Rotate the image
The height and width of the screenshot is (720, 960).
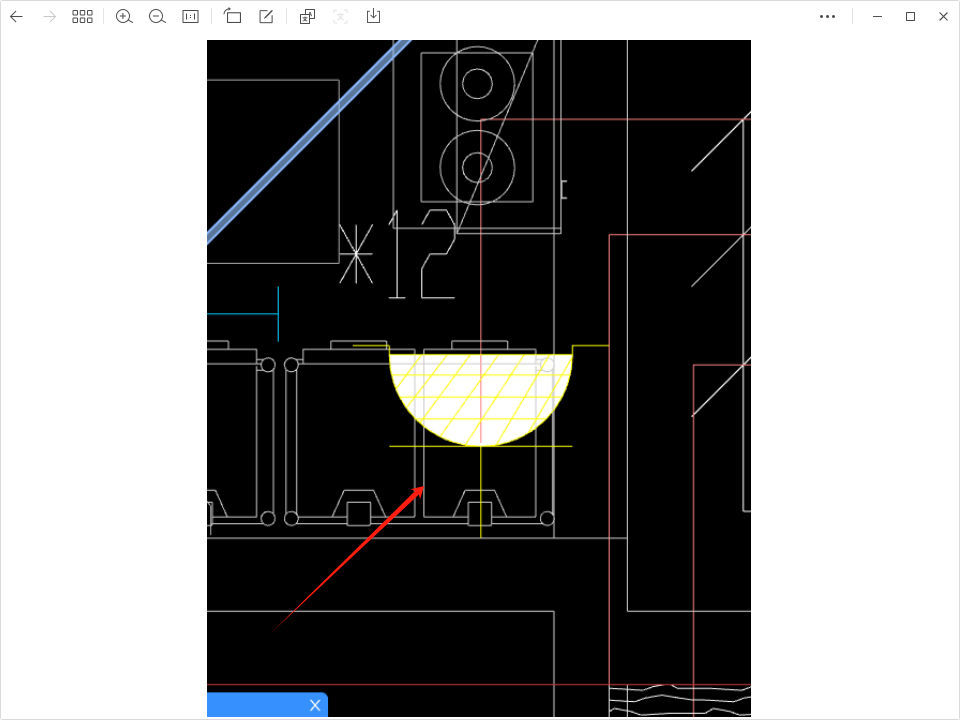pos(232,16)
